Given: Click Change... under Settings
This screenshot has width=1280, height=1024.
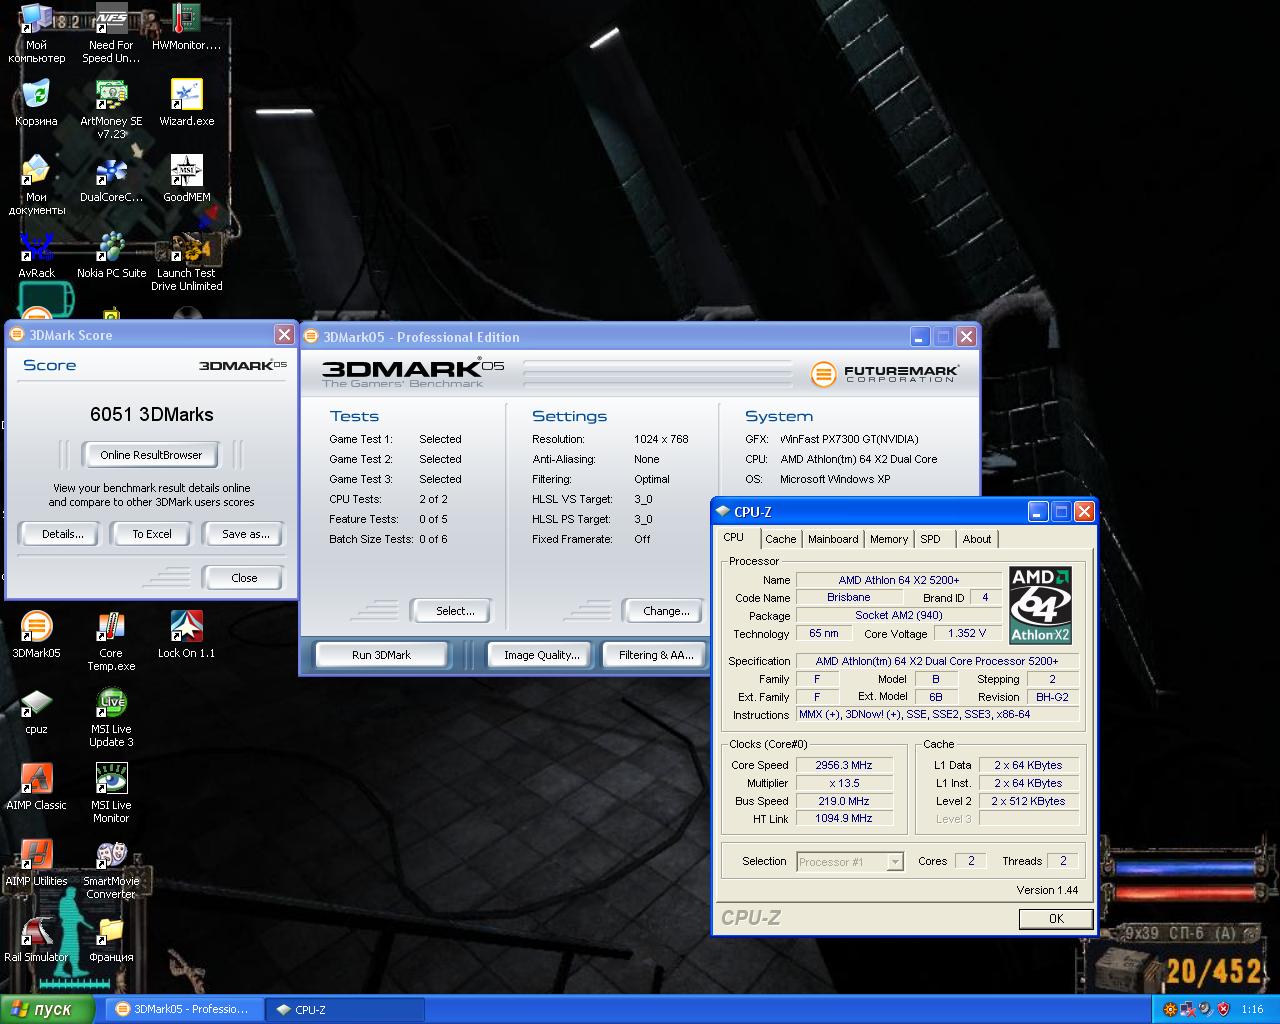Looking at the screenshot, I should (666, 611).
